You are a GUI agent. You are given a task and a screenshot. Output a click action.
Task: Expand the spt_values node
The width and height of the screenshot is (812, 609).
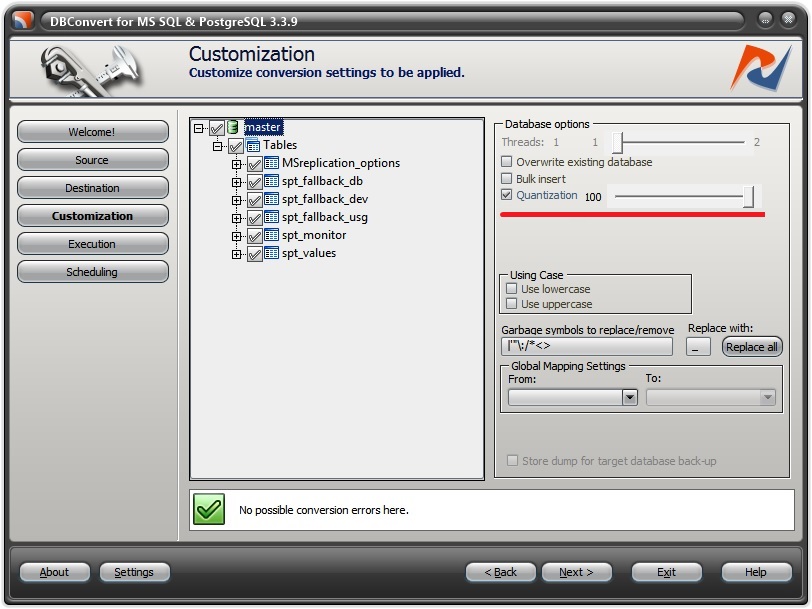237,254
